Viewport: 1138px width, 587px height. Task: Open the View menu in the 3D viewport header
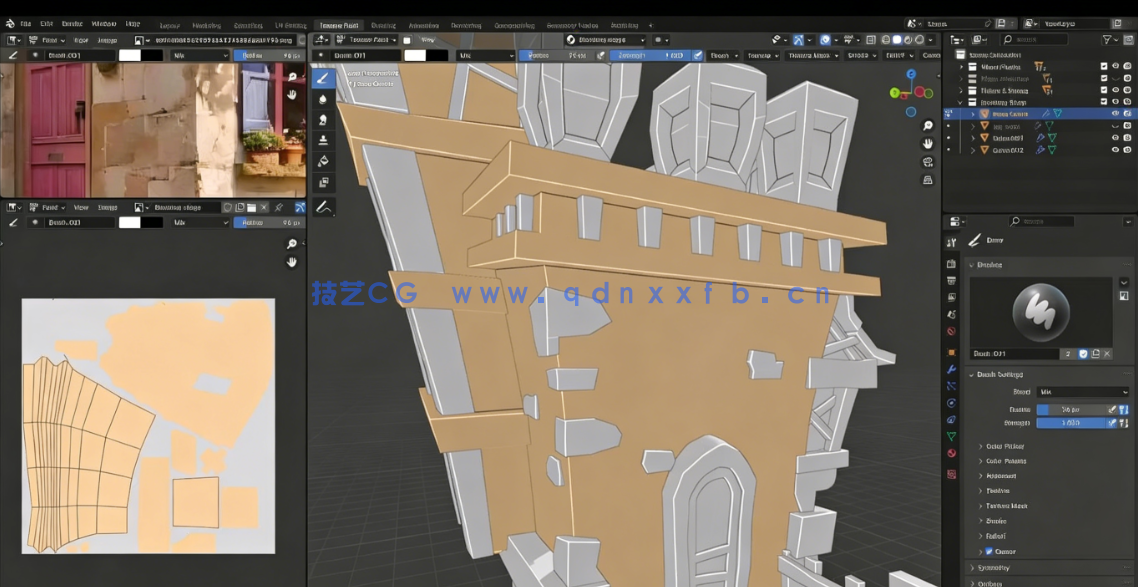[x=426, y=38]
